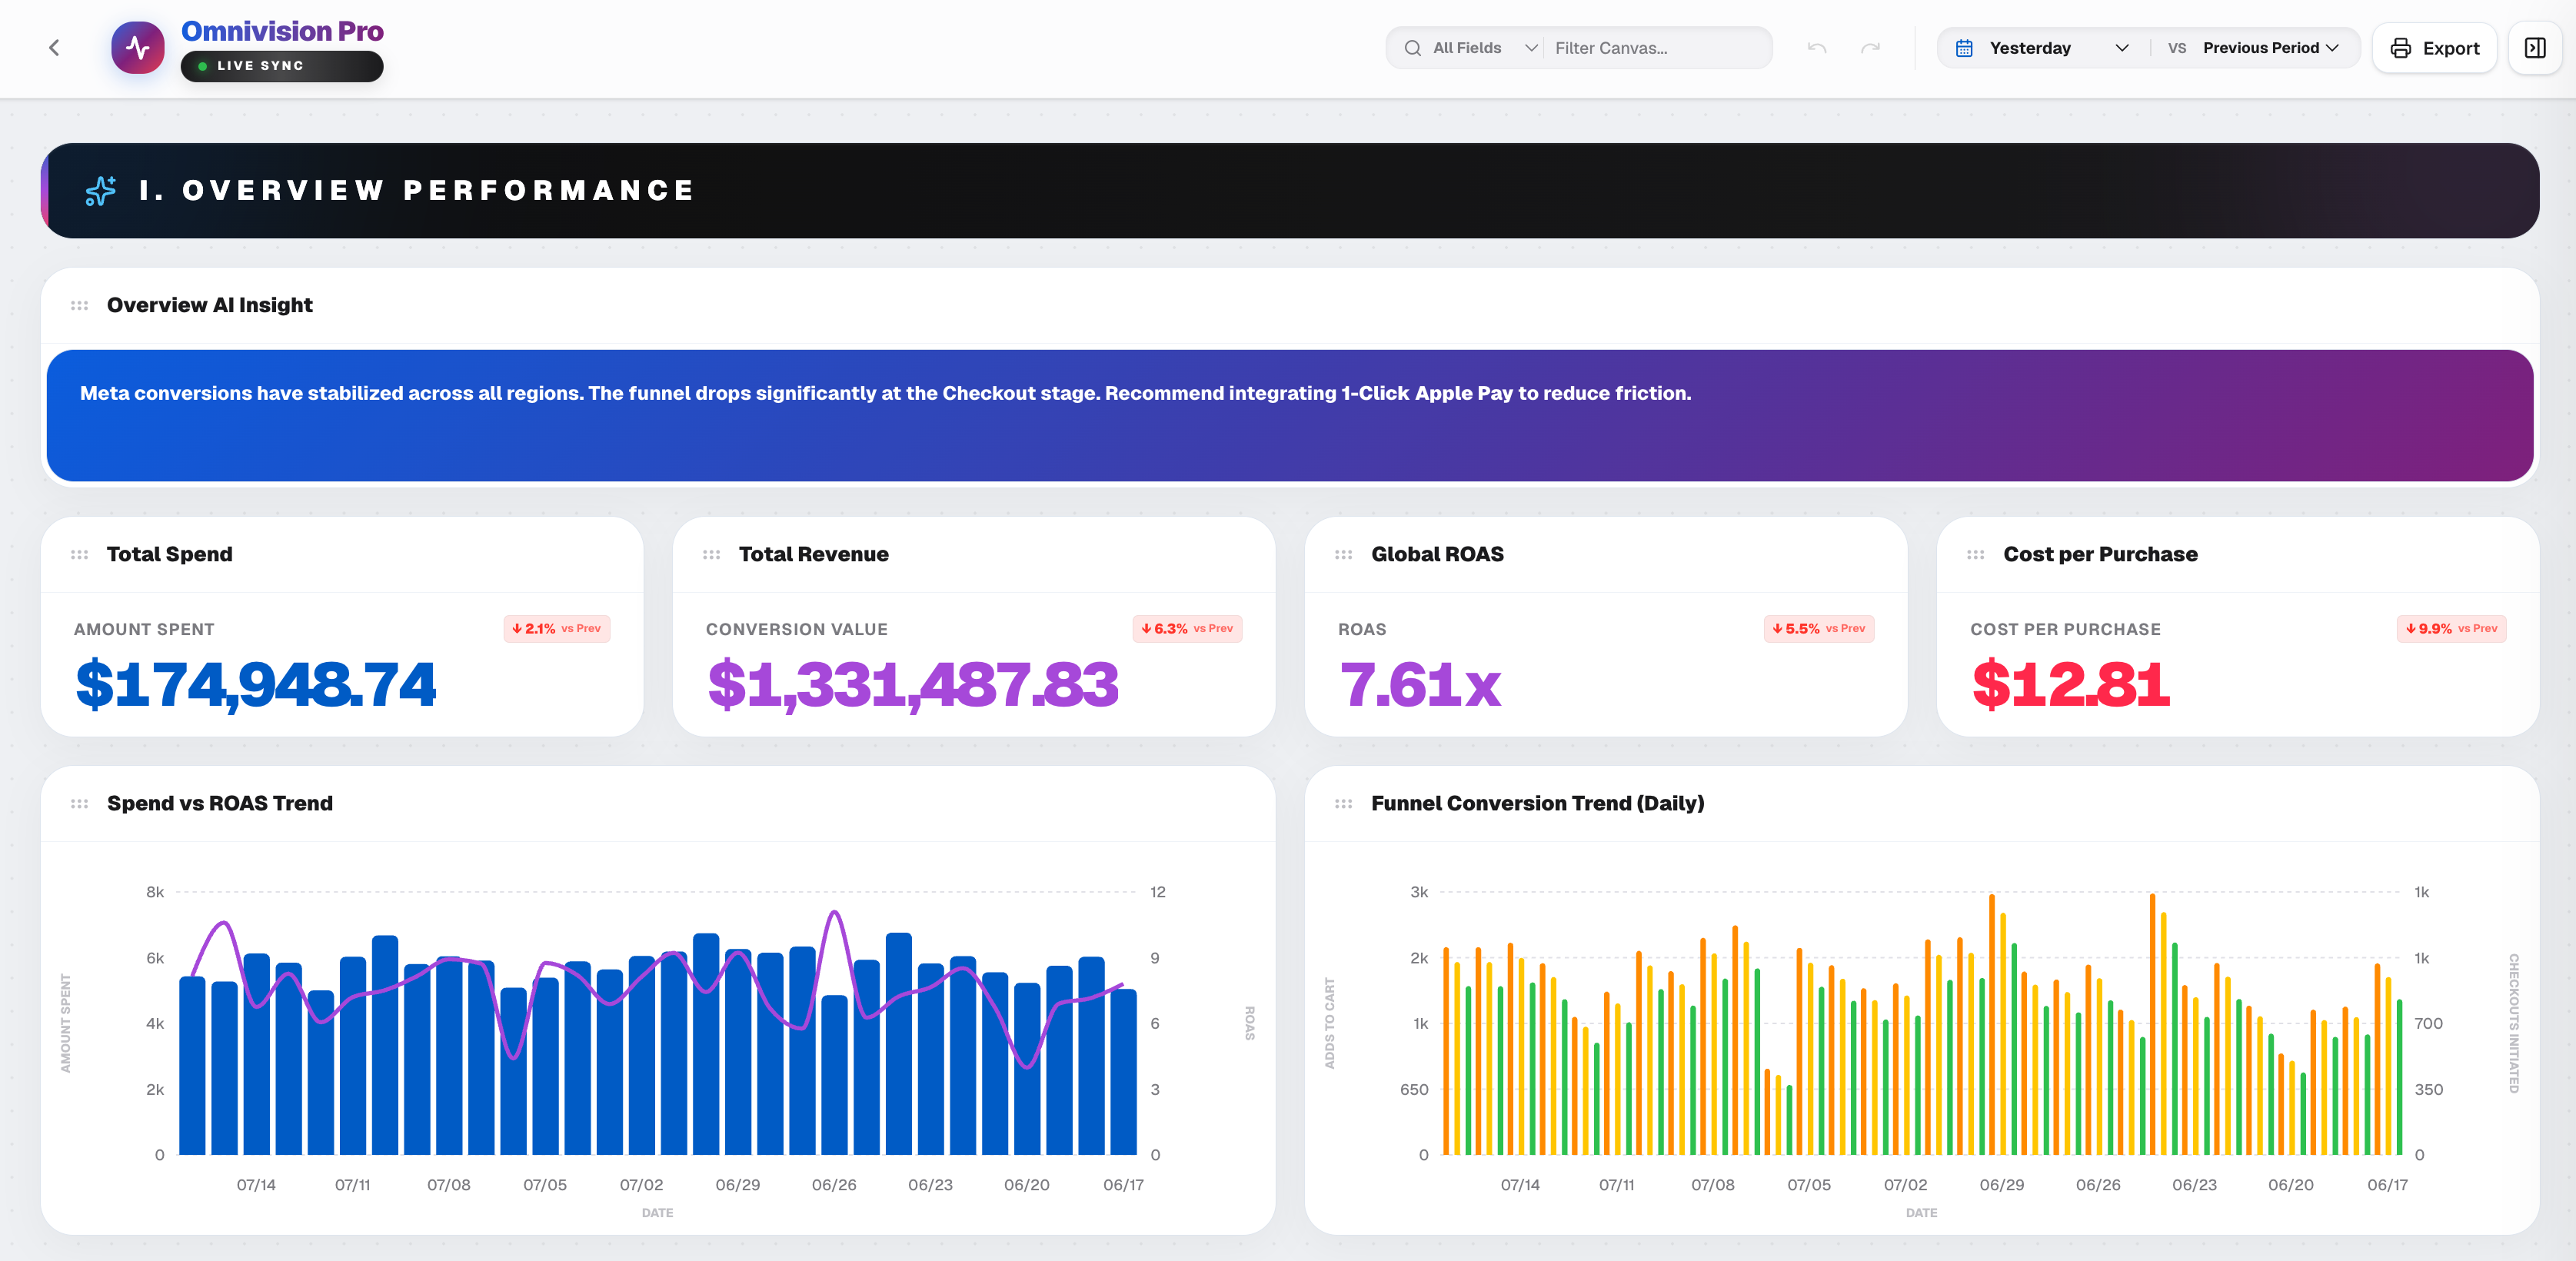Click the $1,331,487.83 conversion value
The image size is (2576, 1261).
pos(913,684)
